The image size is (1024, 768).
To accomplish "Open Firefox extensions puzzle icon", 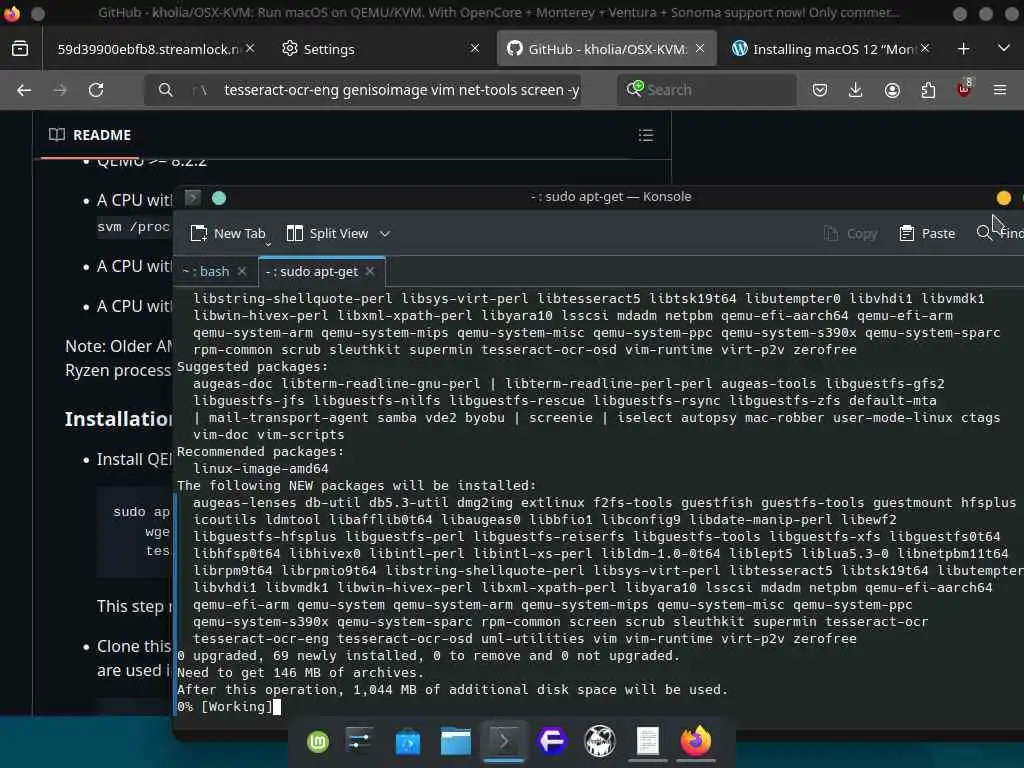I will tap(928, 90).
